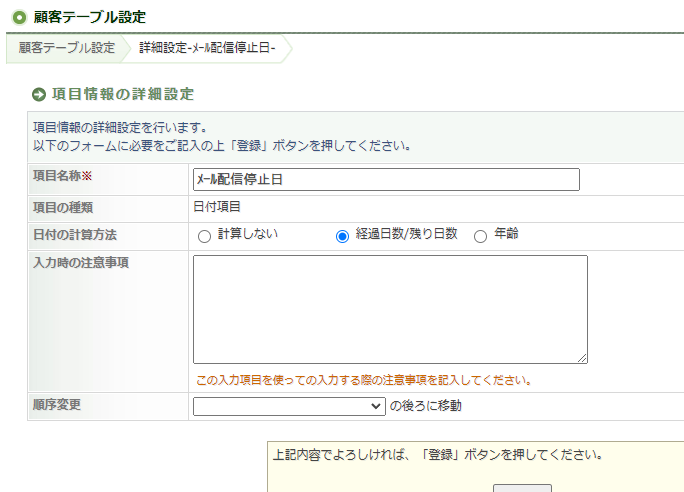
Task: Click the の後ろに移動 text beside dropdown
Action: [426, 406]
